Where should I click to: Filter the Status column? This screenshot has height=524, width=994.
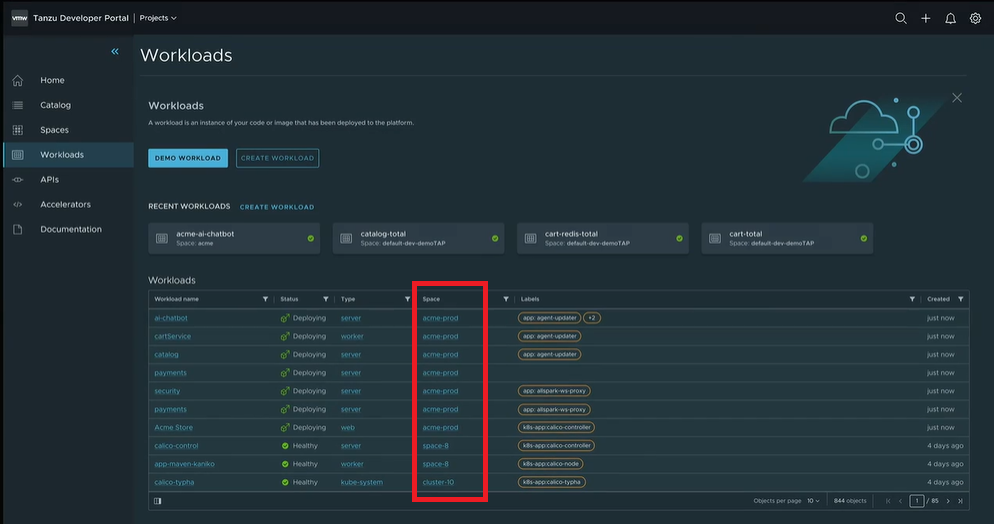326,299
